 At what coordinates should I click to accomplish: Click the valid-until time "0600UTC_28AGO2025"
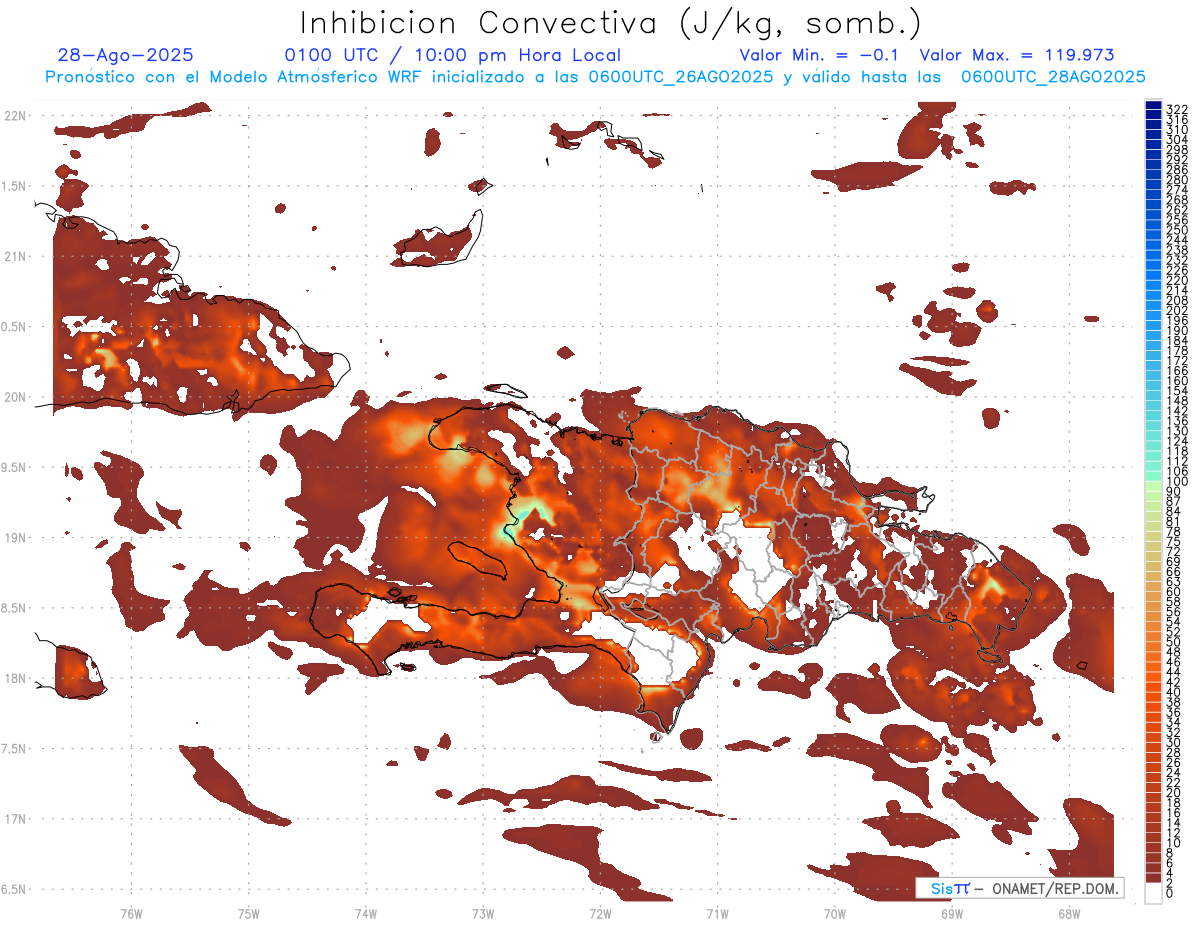click(x=1053, y=76)
